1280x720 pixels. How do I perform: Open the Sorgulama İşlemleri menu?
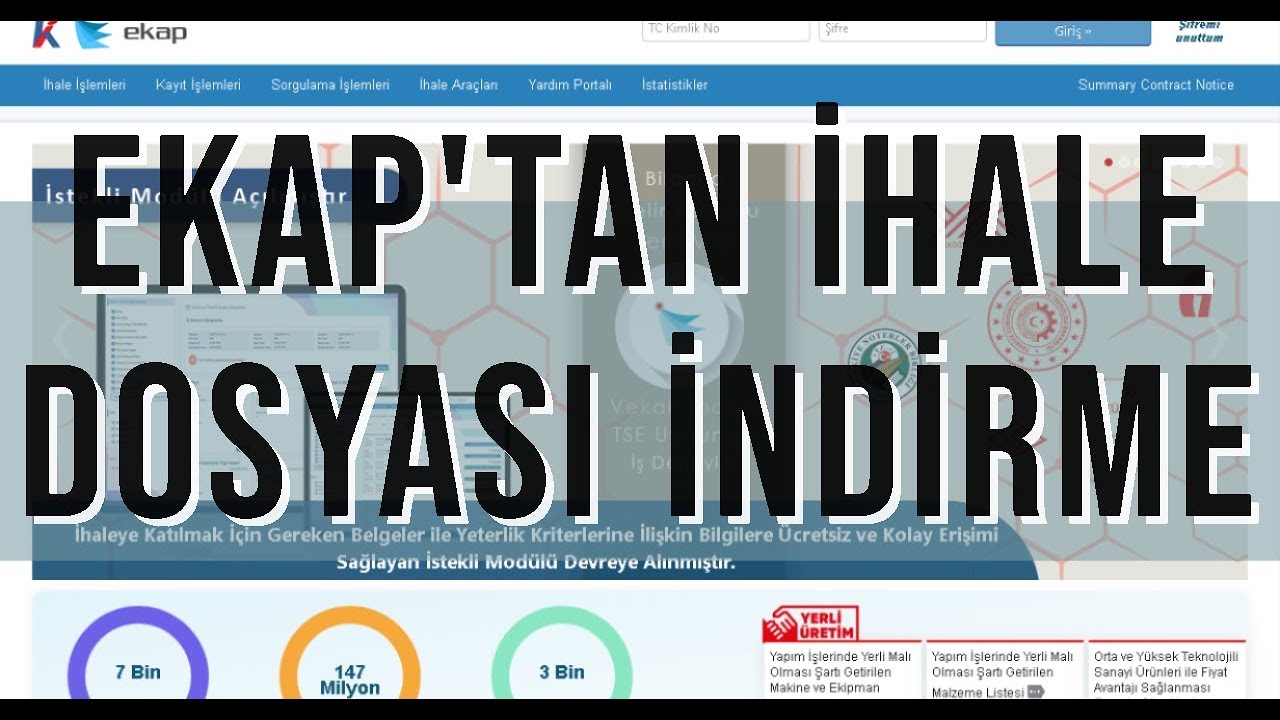point(330,85)
